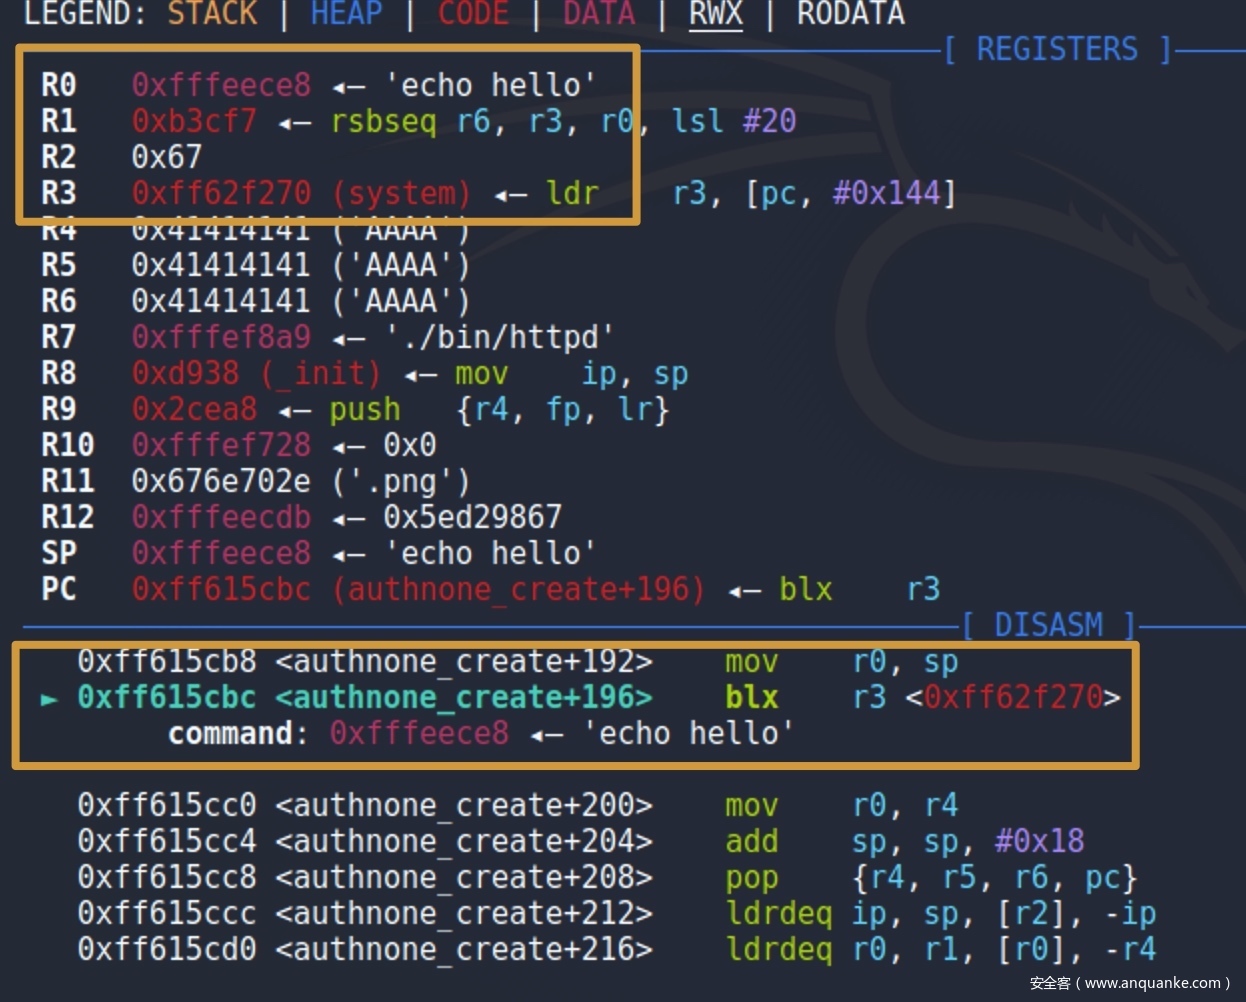
Task: Click the authnone_create+200 symbol
Action: (x=464, y=806)
